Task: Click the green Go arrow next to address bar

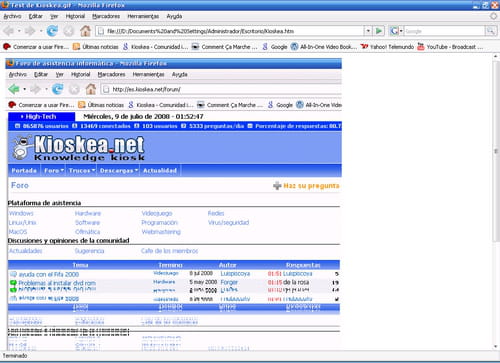Action: [379, 31]
